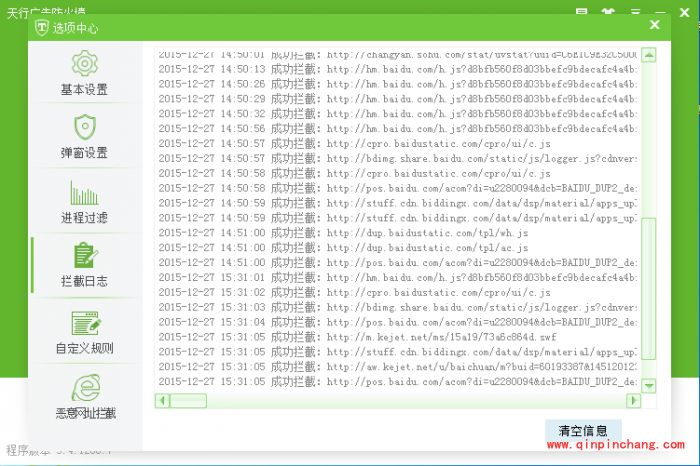Click the shield logo beside 选项中心
Screen dimensions: 700x466
click(42, 28)
